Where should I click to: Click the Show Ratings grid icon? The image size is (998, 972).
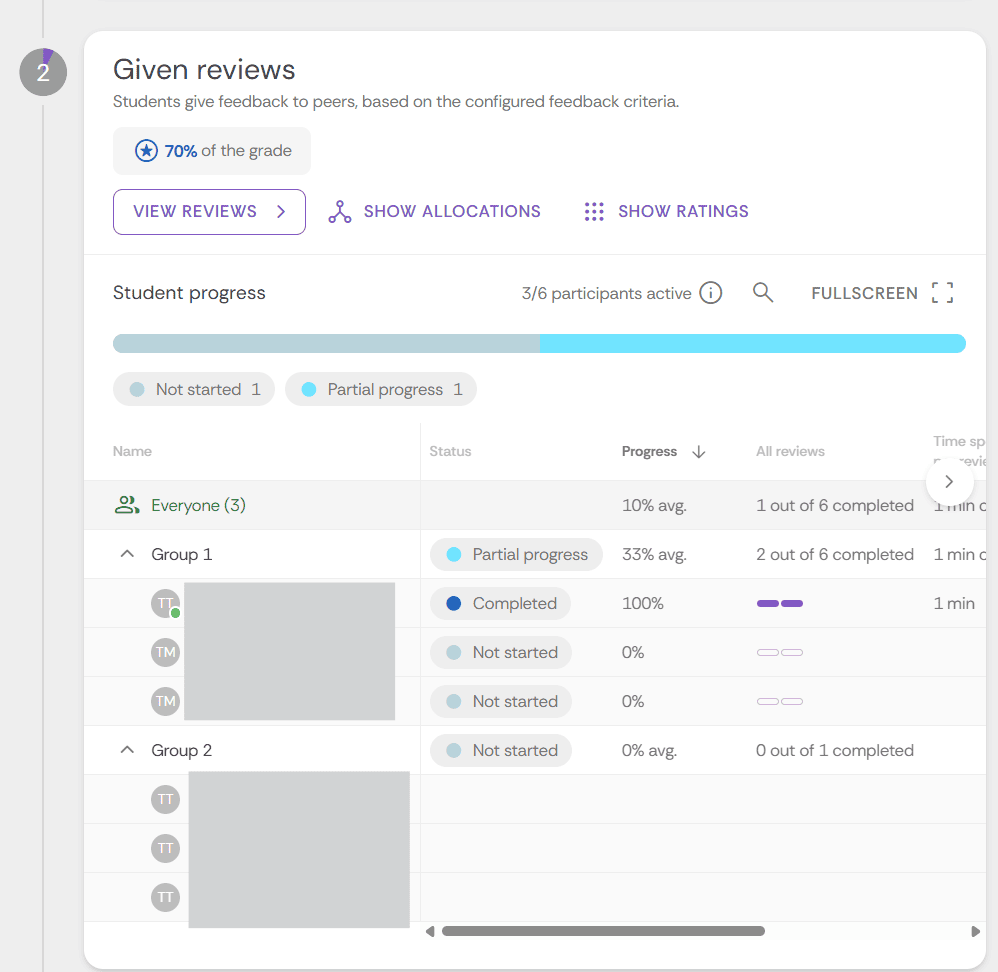pos(594,212)
